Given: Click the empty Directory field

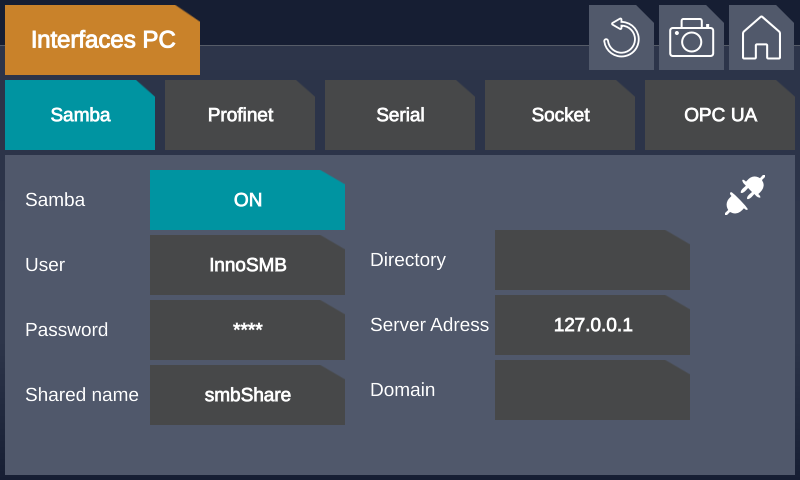Looking at the screenshot, I should (x=592, y=260).
